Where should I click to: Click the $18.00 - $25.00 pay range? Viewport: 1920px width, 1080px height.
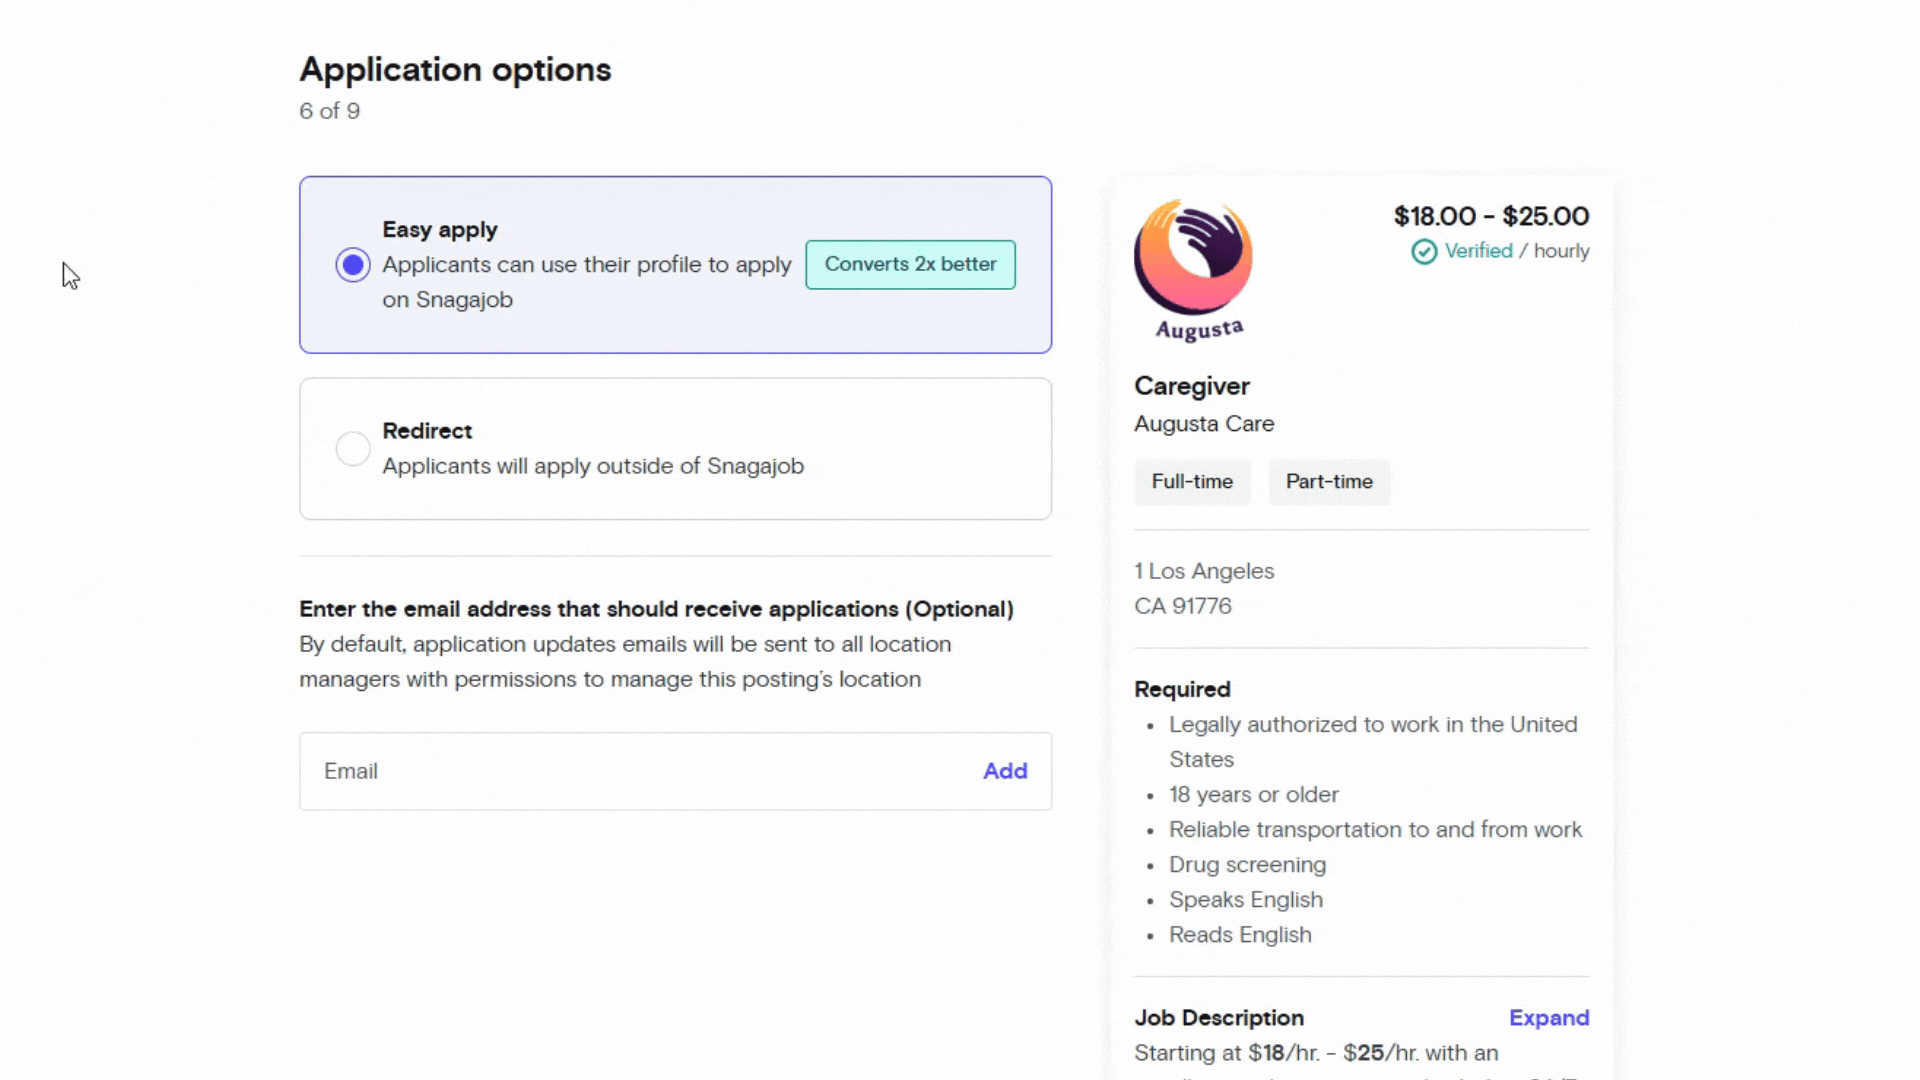tap(1491, 215)
